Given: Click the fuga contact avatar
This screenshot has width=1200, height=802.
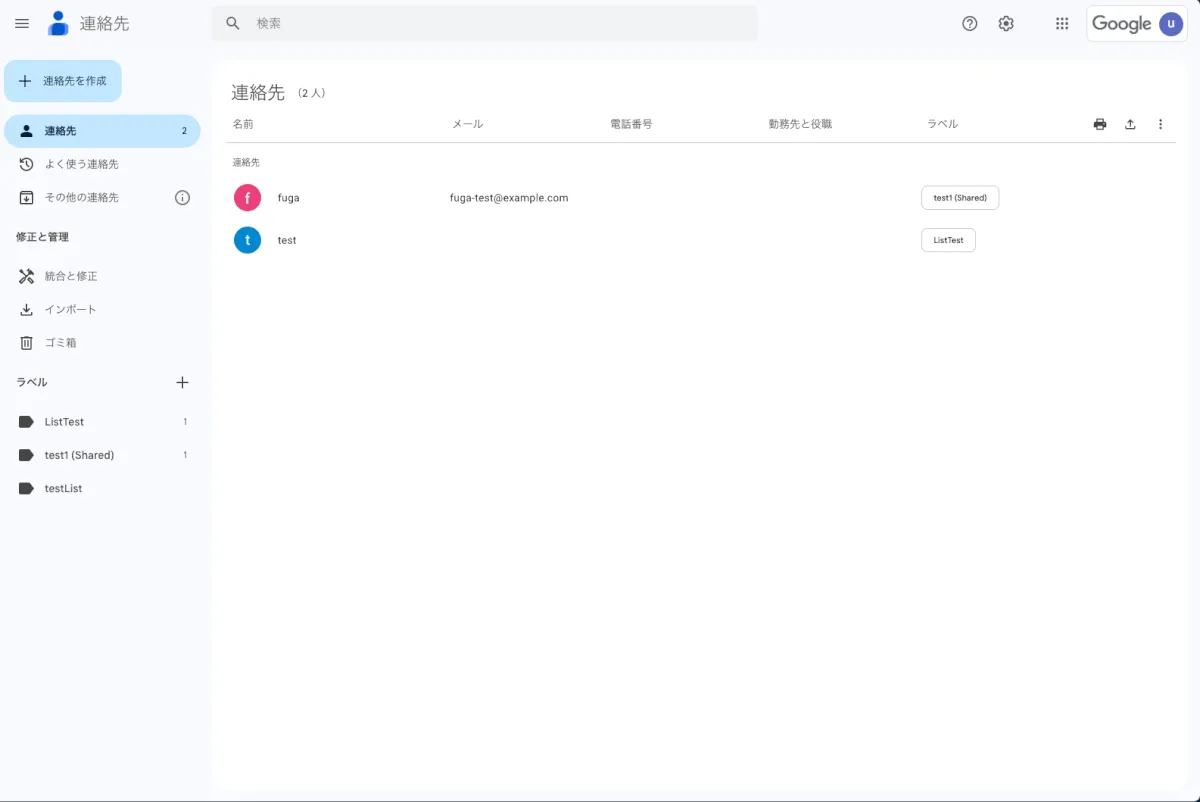Looking at the screenshot, I should (x=247, y=198).
